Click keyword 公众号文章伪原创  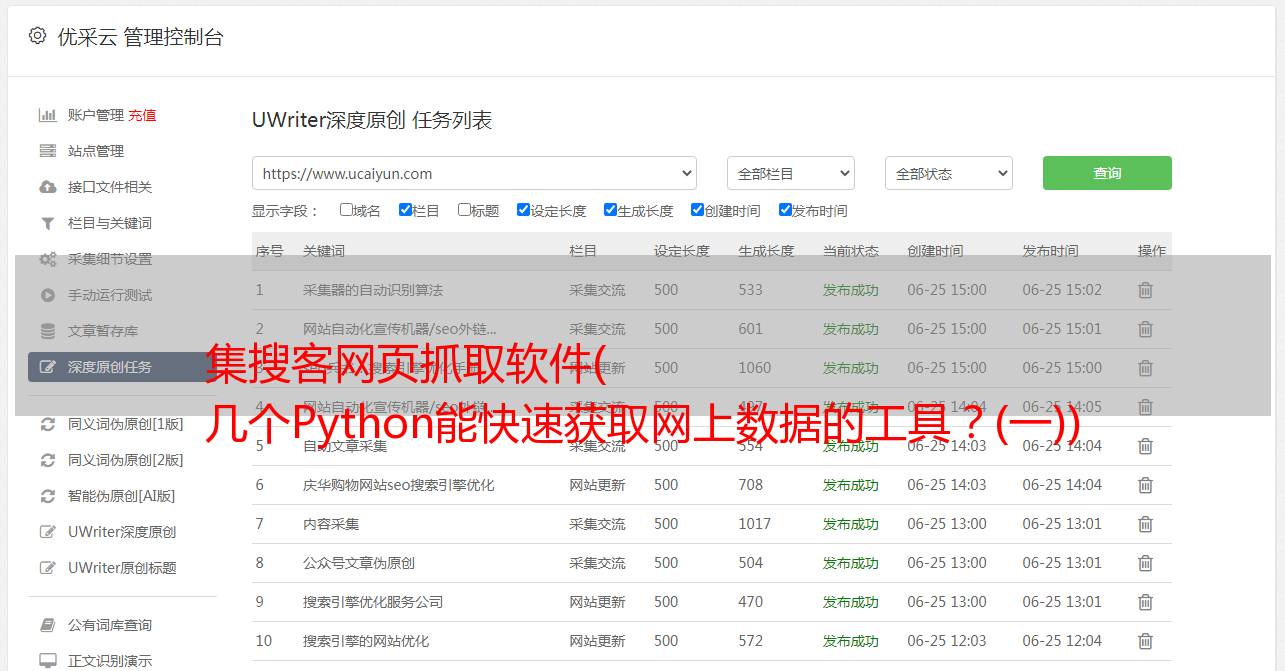pos(359,563)
